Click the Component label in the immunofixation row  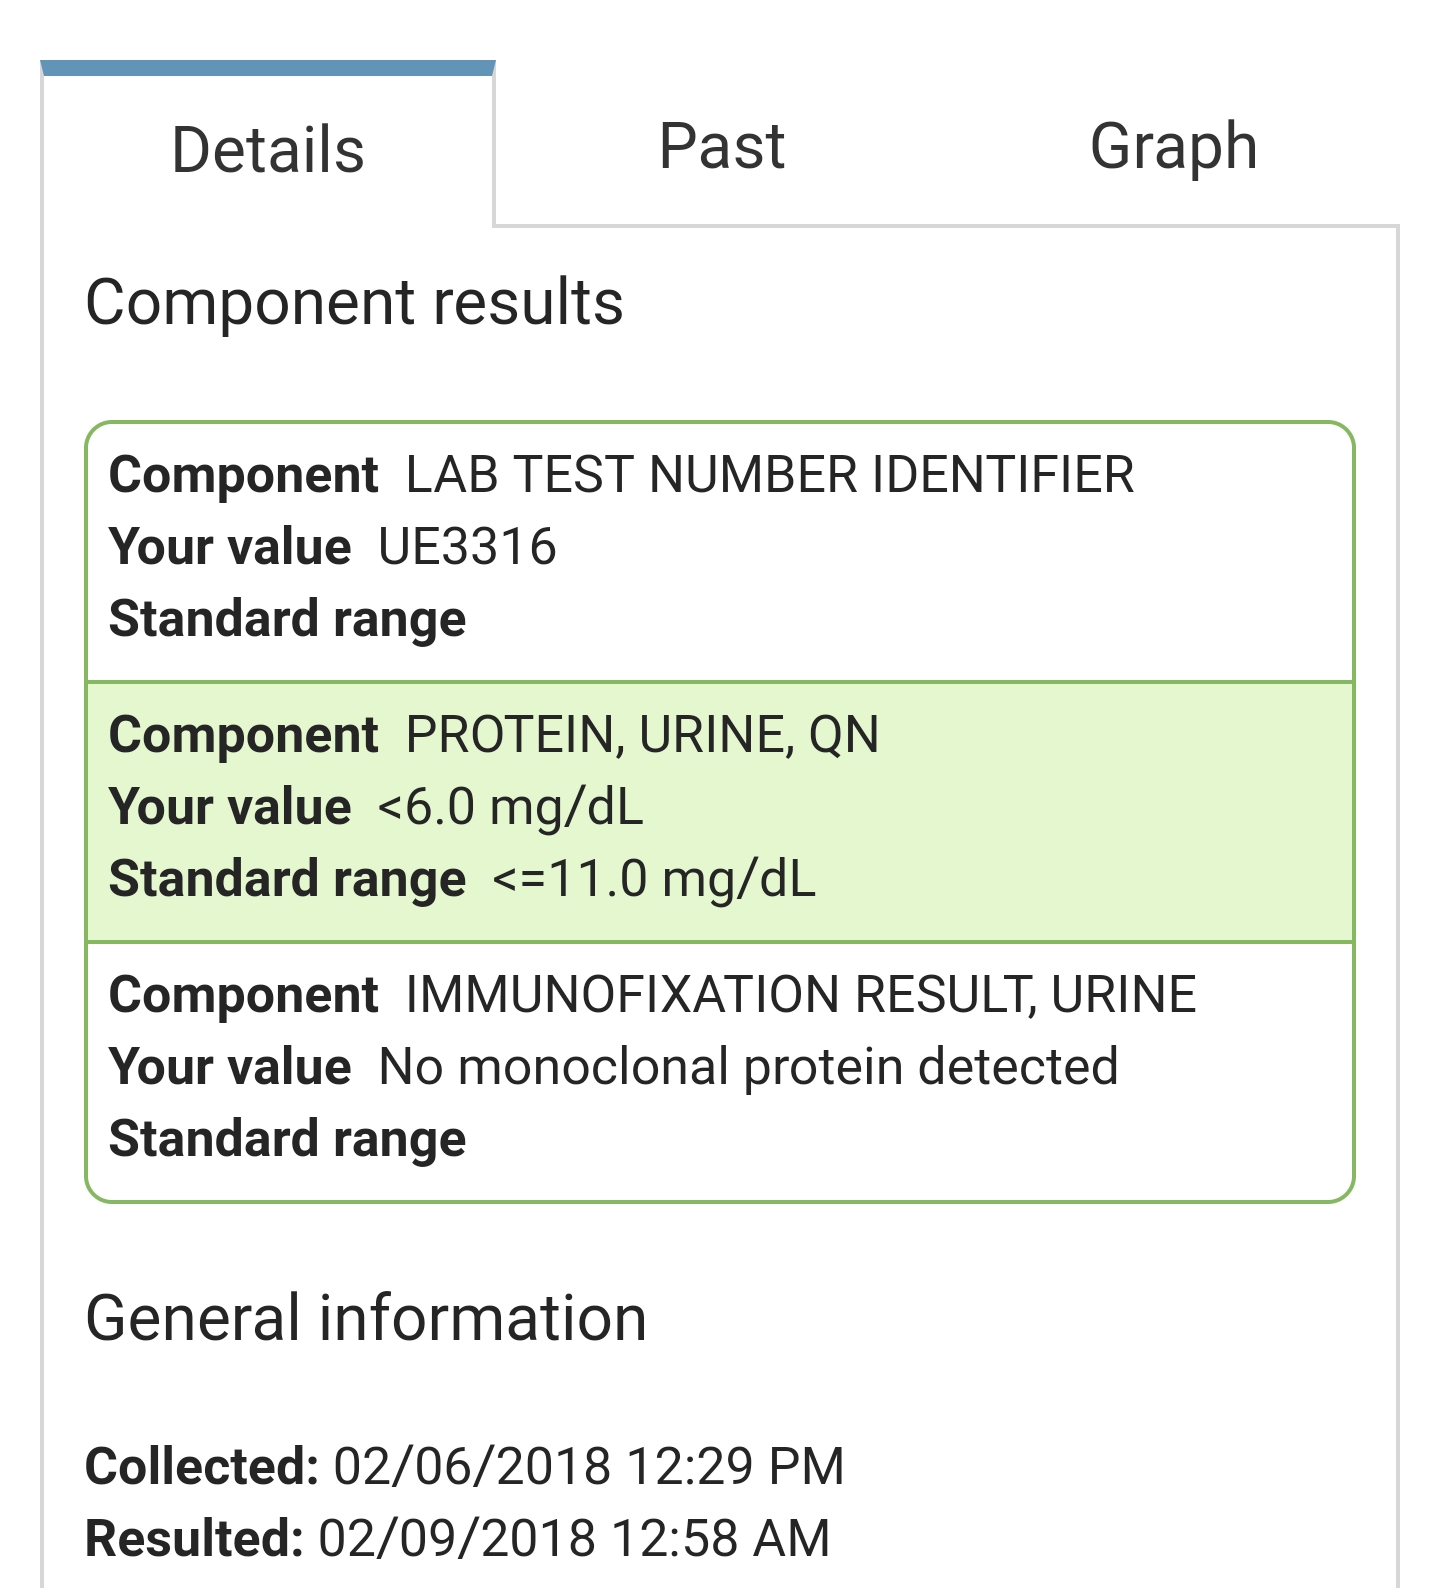coord(243,995)
